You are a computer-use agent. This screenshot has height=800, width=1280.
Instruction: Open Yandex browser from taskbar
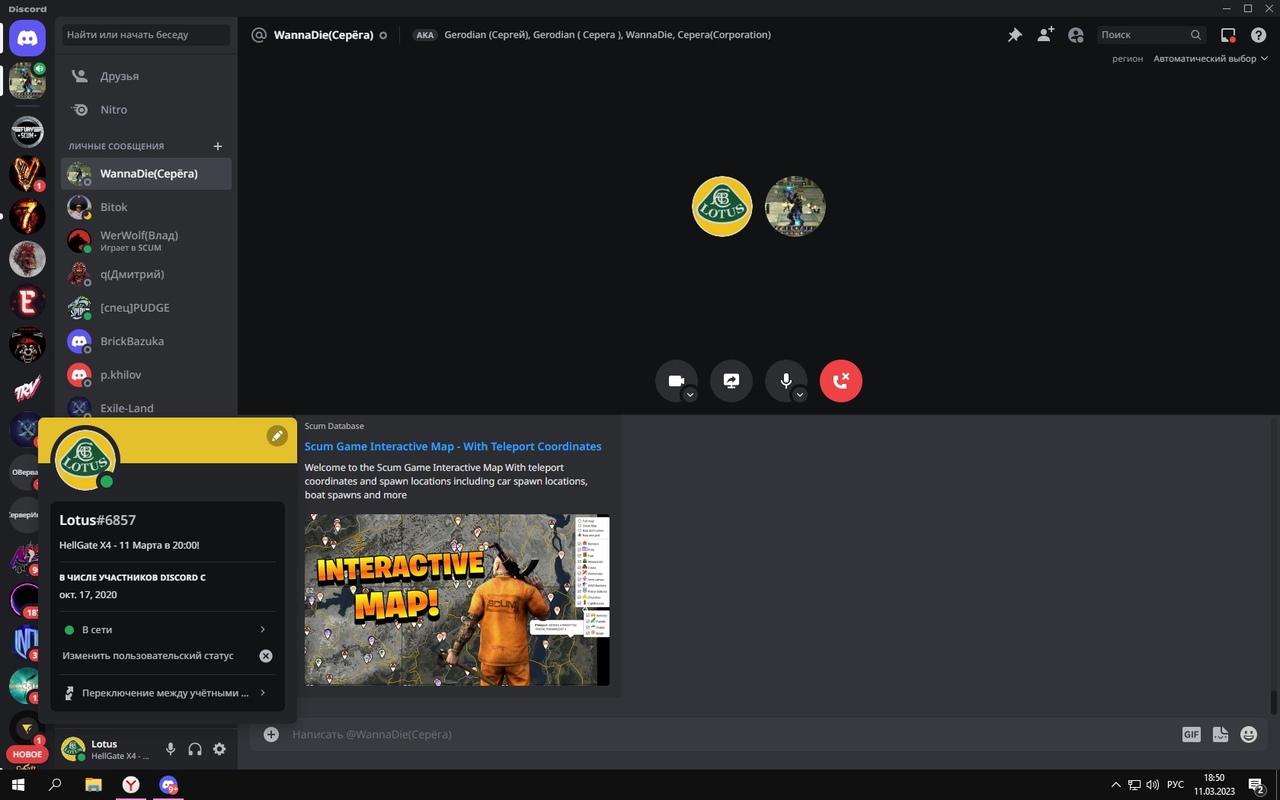pos(131,785)
